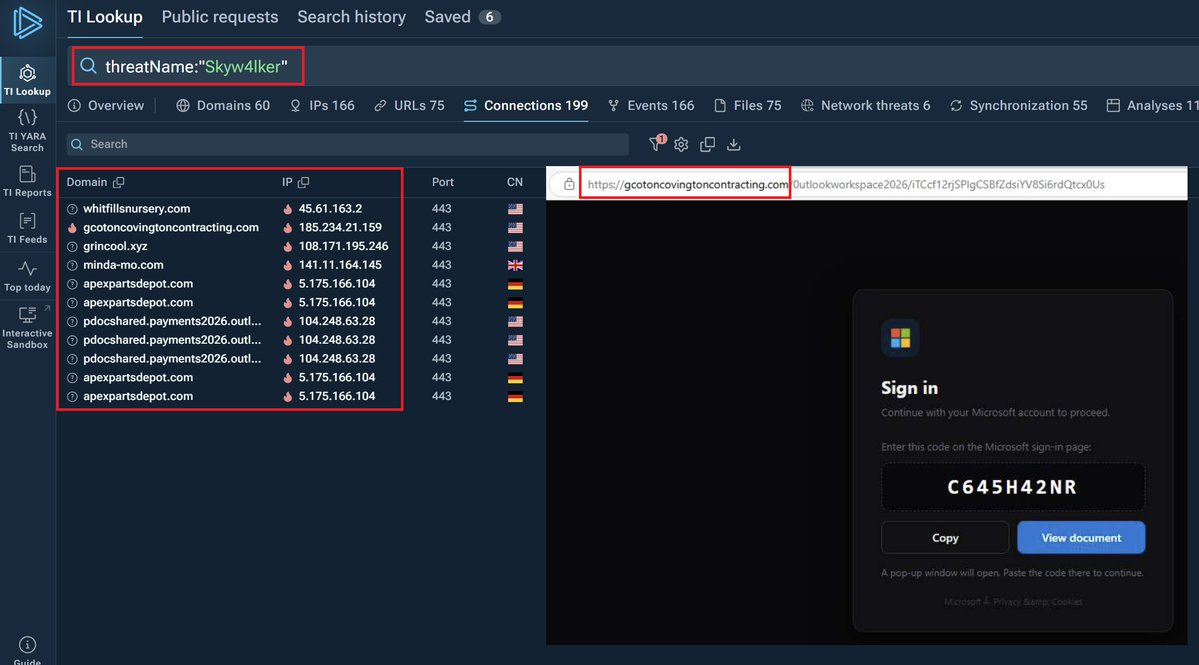Open table settings gear icon
This screenshot has width=1199, height=665.
(681, 144)
